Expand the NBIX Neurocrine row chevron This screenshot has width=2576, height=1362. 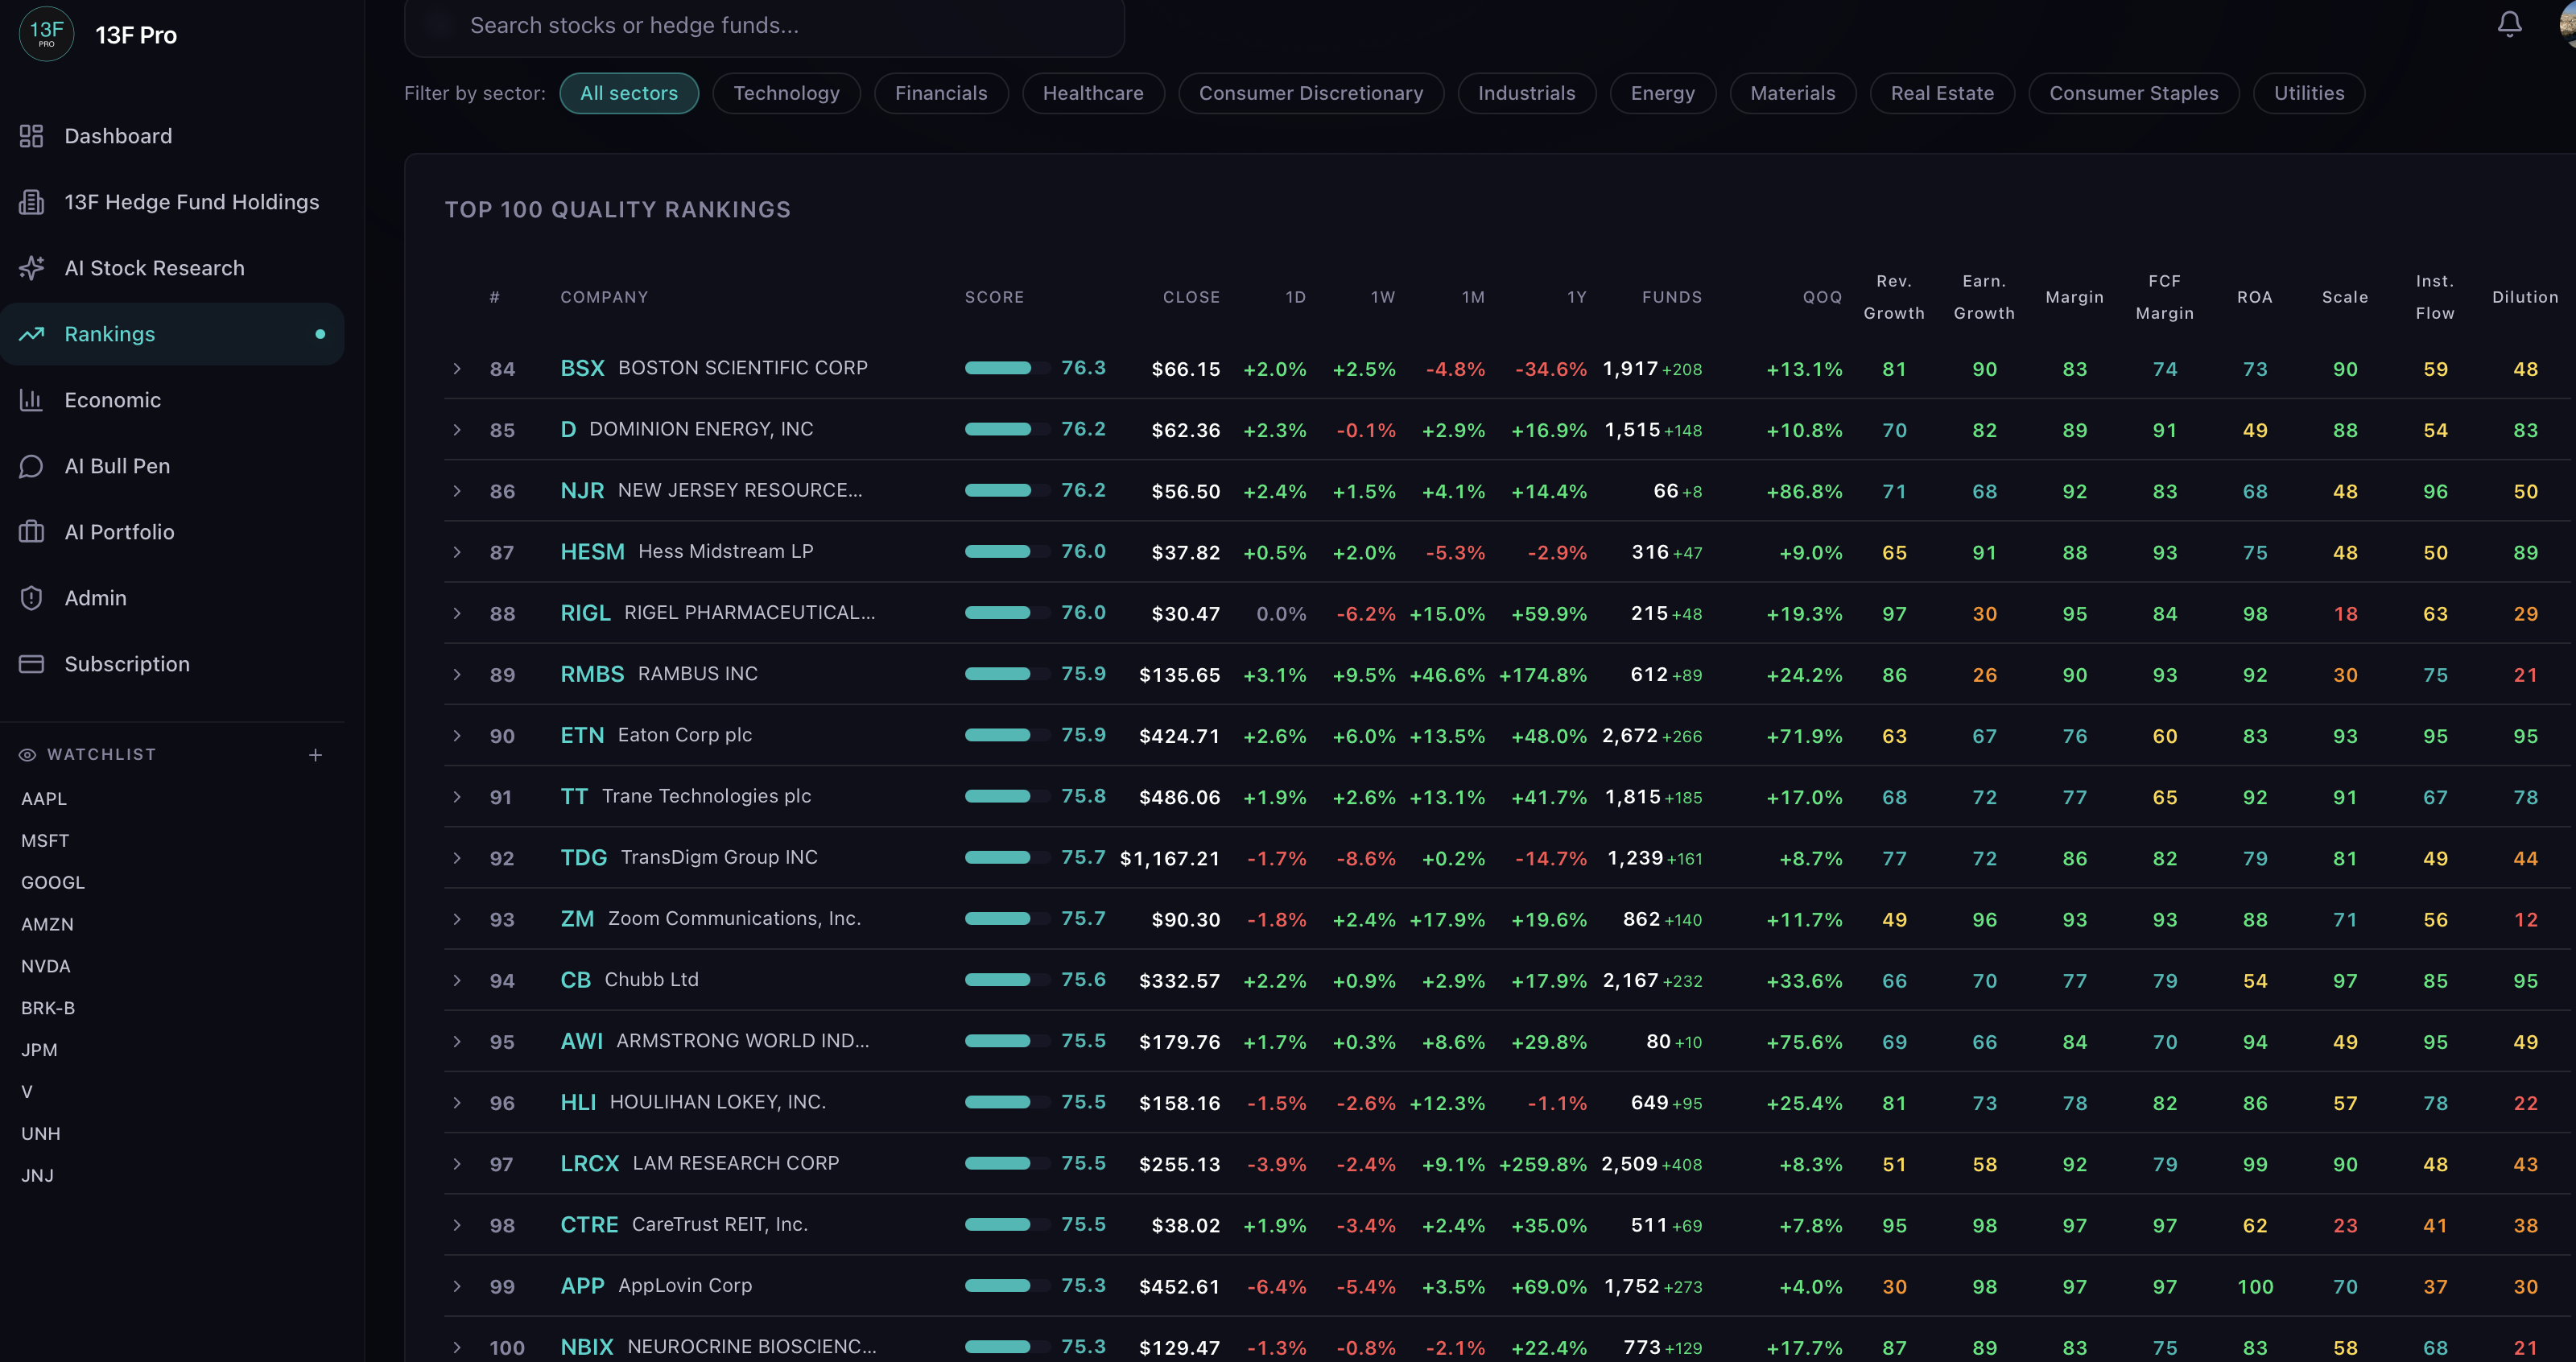[x=457, y=1347]
